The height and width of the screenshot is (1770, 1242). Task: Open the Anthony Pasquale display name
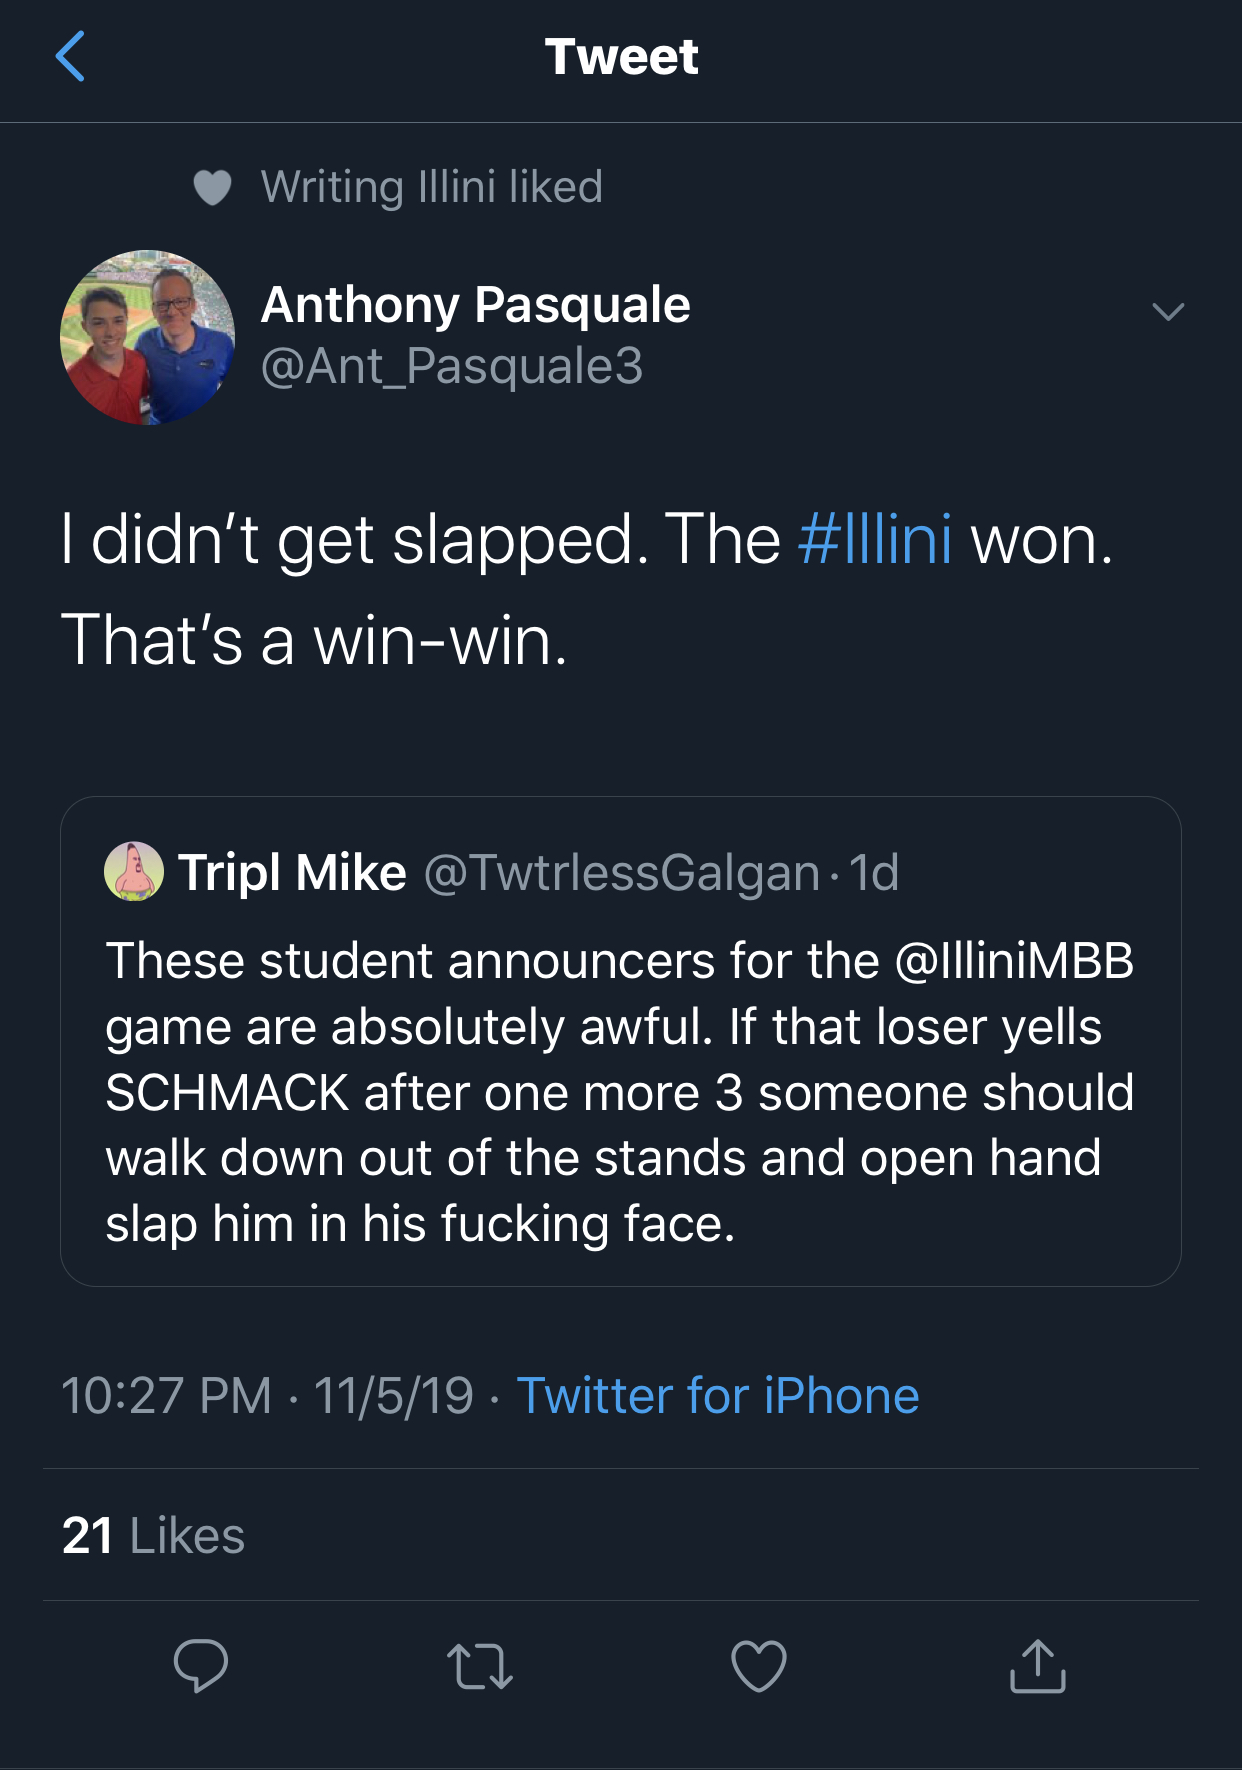[475, 304]
